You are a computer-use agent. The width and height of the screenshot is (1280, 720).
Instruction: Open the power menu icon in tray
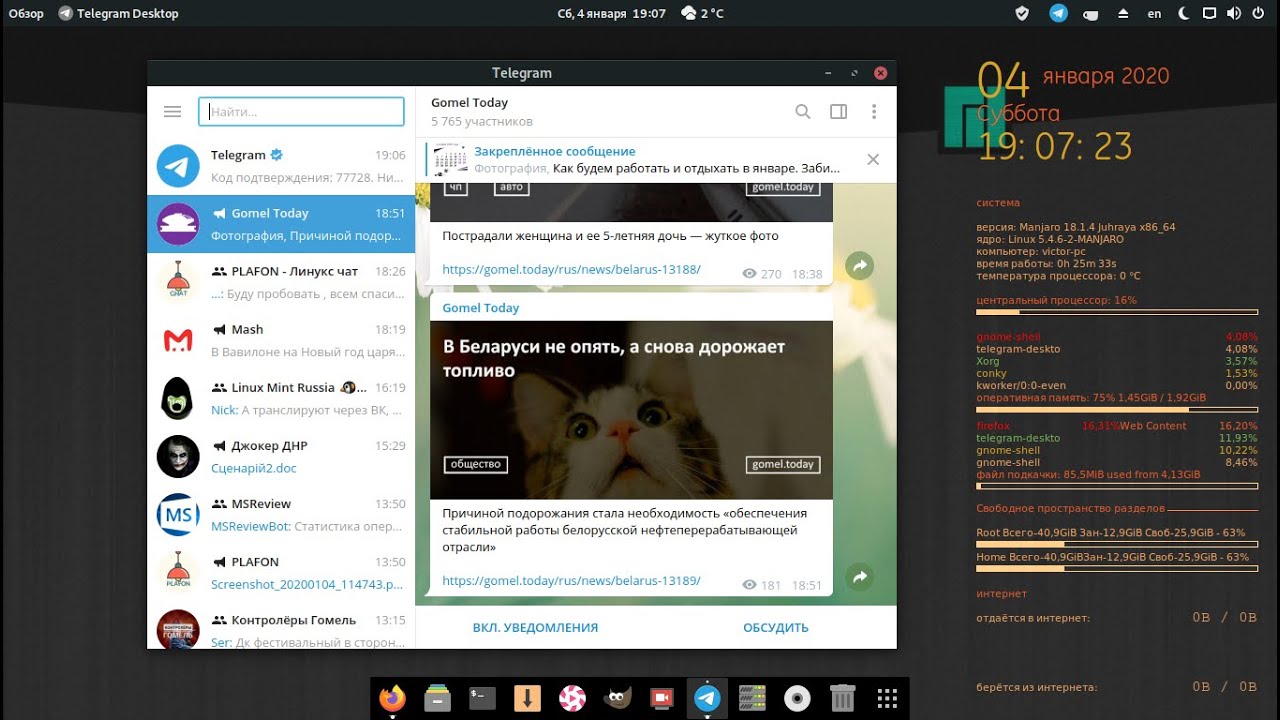point(1259,14)
